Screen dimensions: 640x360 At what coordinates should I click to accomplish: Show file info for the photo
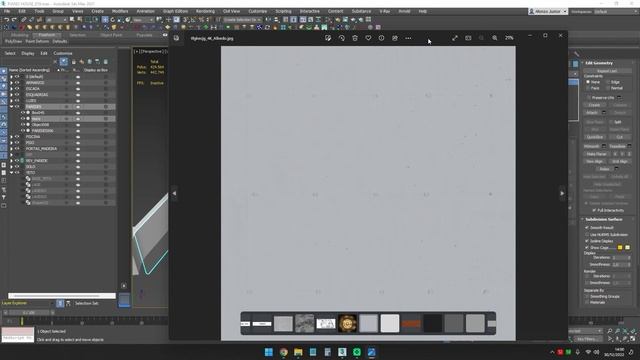(381, 38)
